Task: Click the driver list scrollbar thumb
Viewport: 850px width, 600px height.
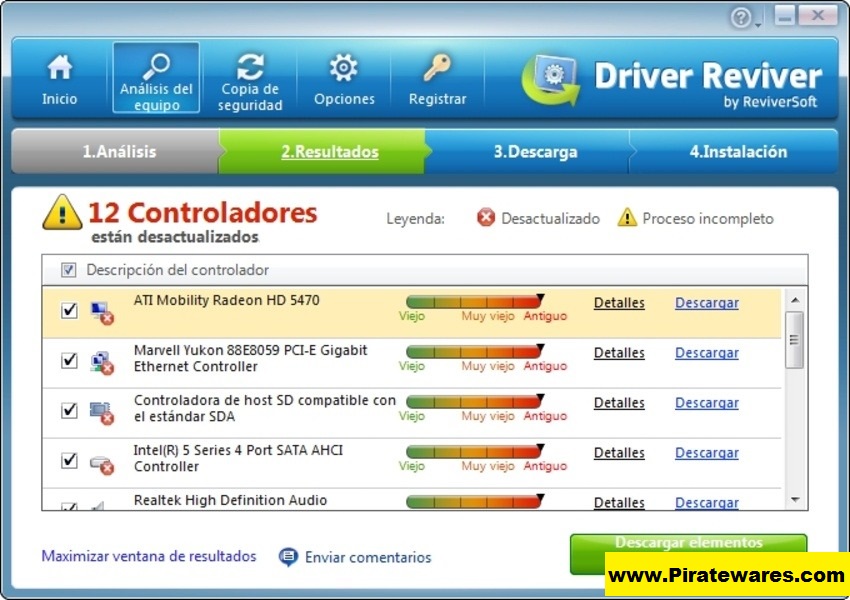Action: [795, 340]
